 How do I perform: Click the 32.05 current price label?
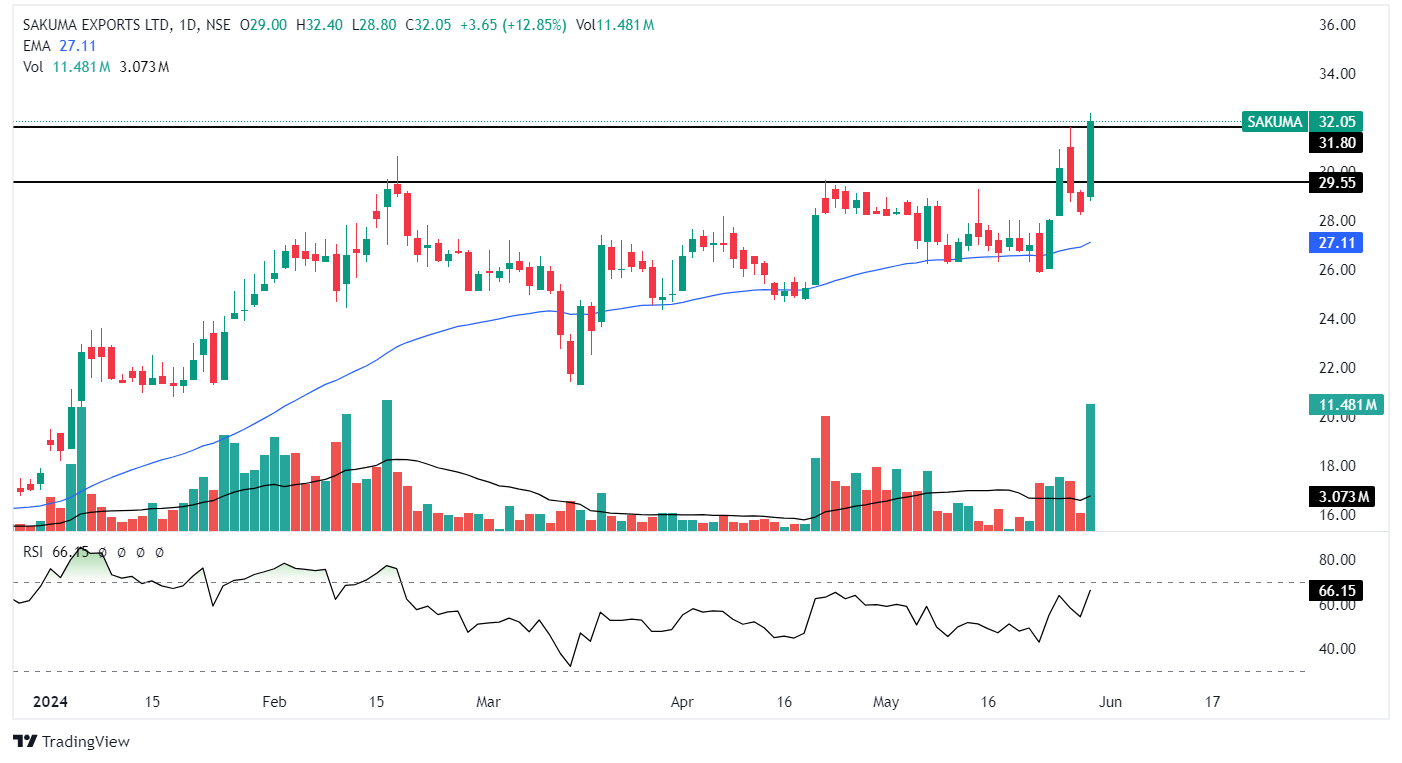[1335, 122]
